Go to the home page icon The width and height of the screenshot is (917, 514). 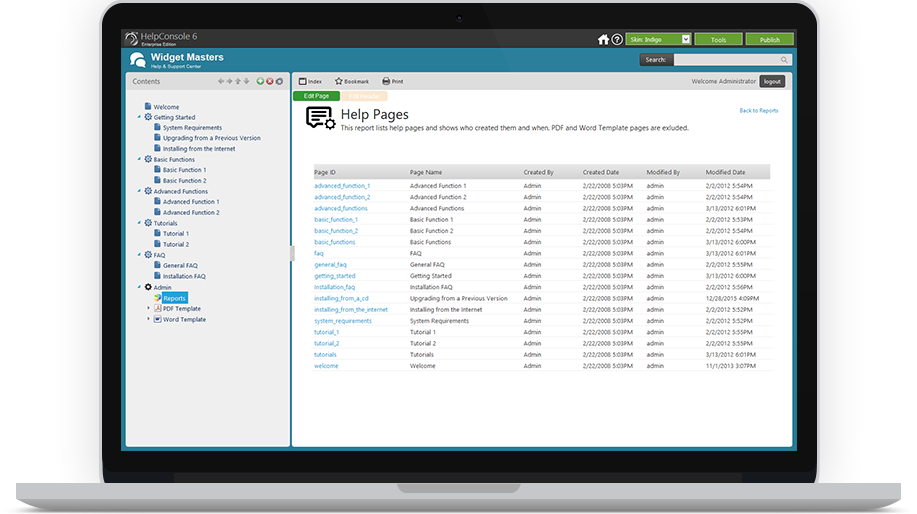click(603, 39)
